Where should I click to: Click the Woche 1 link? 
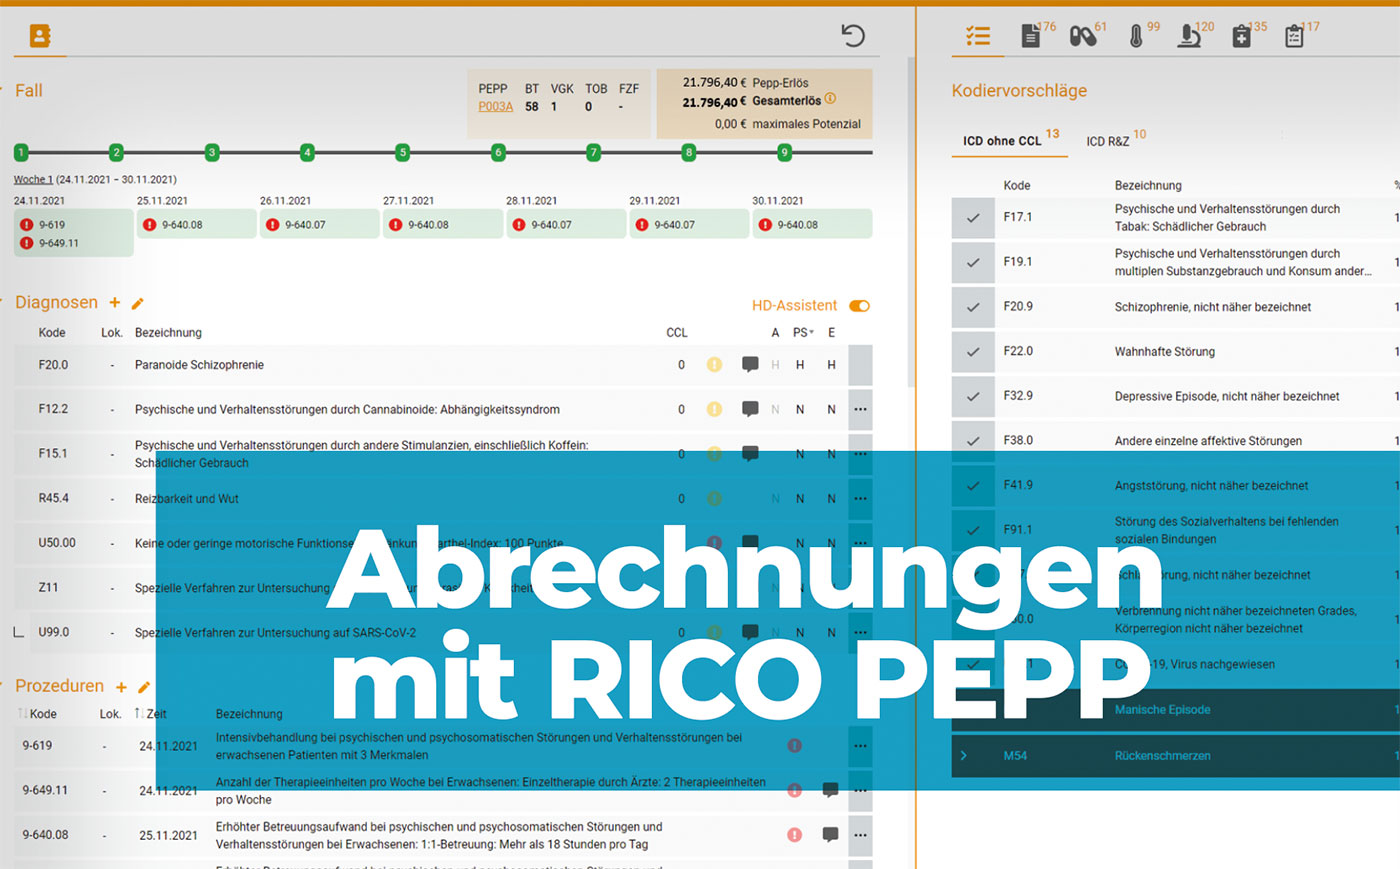(x=33, y=179)
